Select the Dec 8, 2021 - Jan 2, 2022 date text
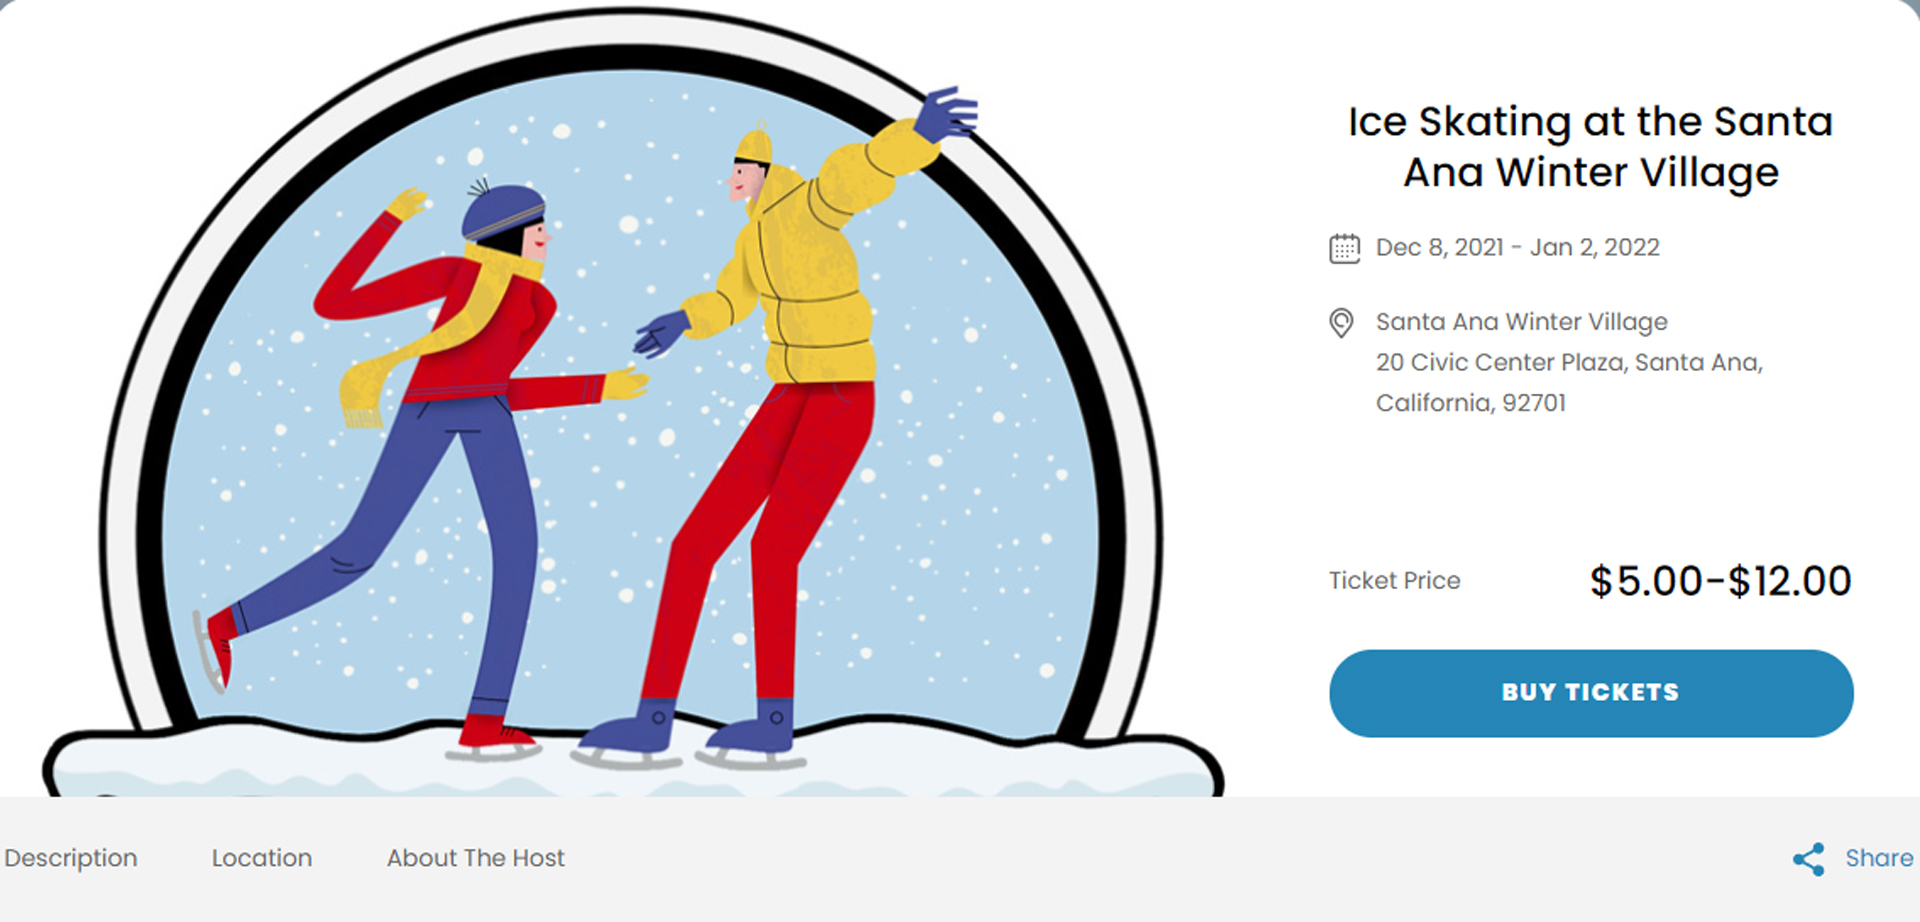This screenshot has height=922, width=1920. click(x=1517, y=247)
